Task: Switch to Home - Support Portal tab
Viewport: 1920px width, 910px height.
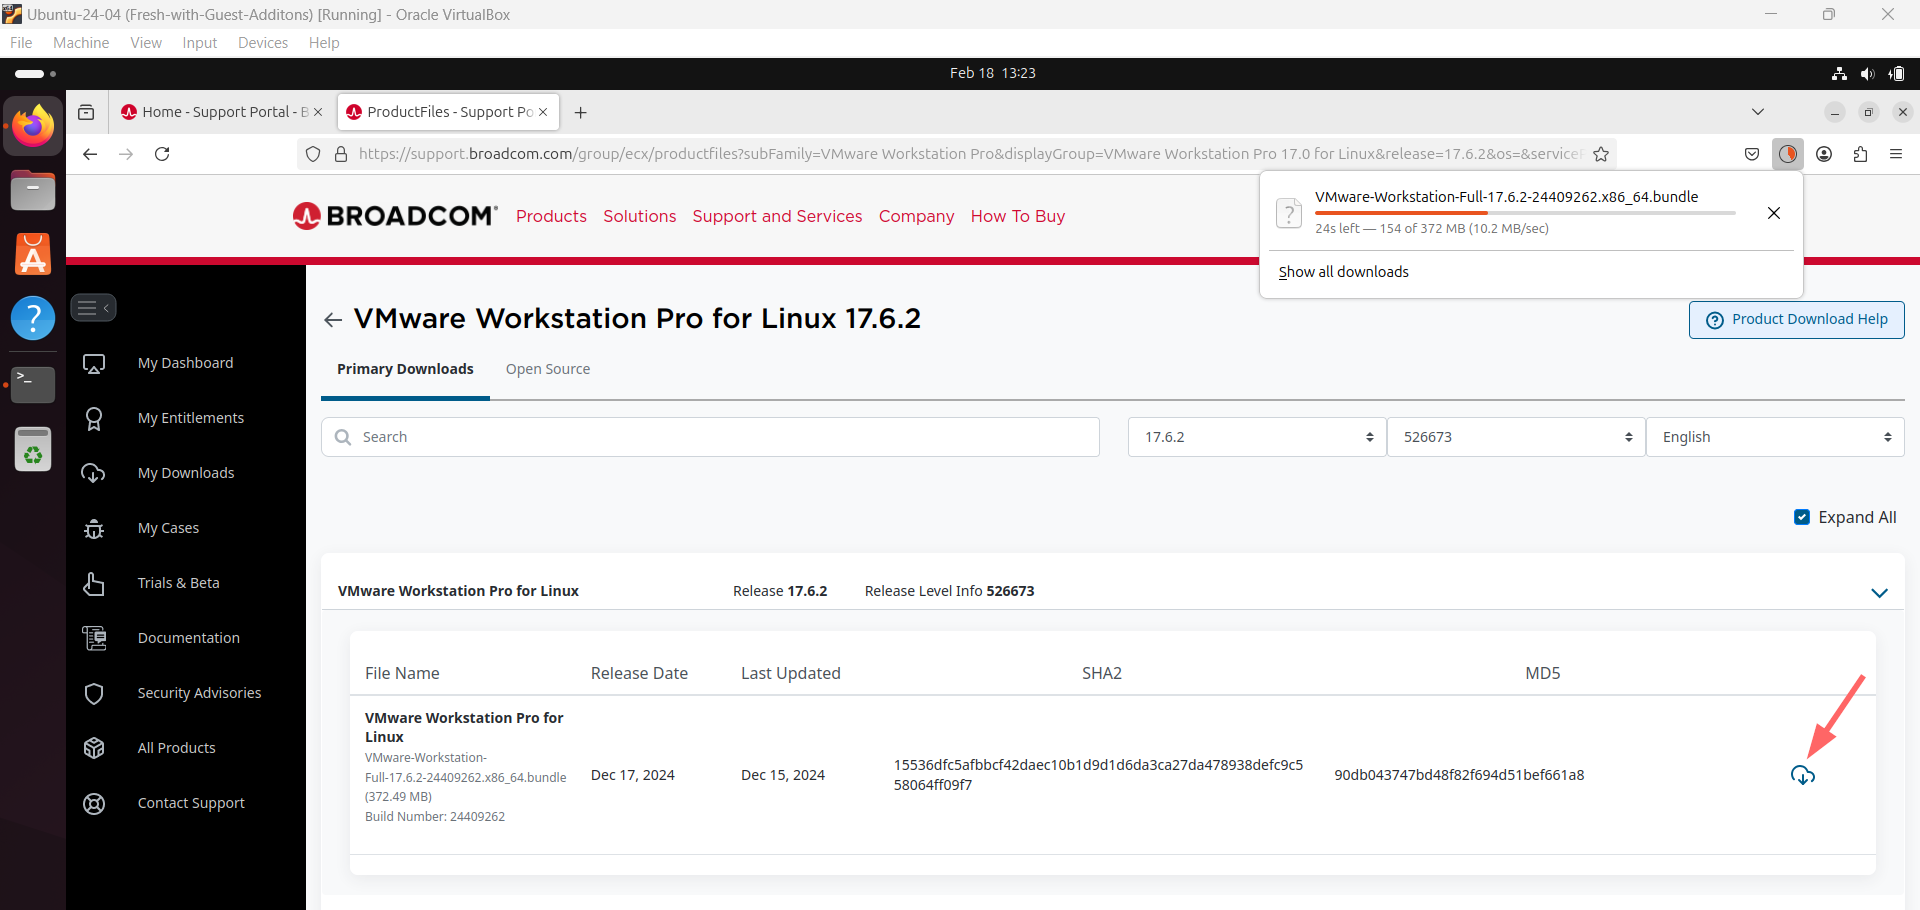Action: [222, 112]
